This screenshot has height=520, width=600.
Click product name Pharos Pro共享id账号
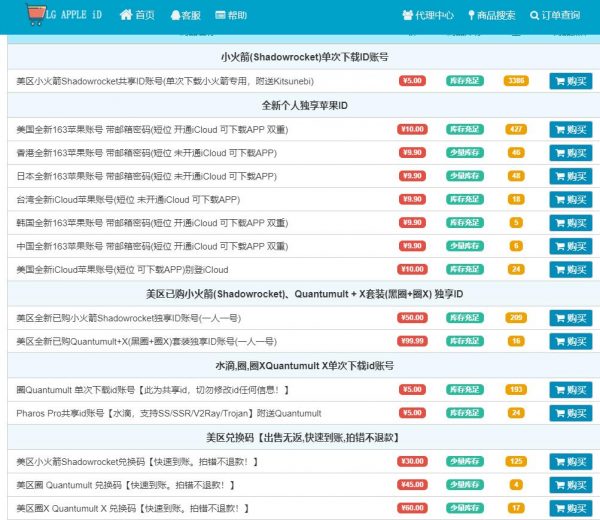pos(169,413)
